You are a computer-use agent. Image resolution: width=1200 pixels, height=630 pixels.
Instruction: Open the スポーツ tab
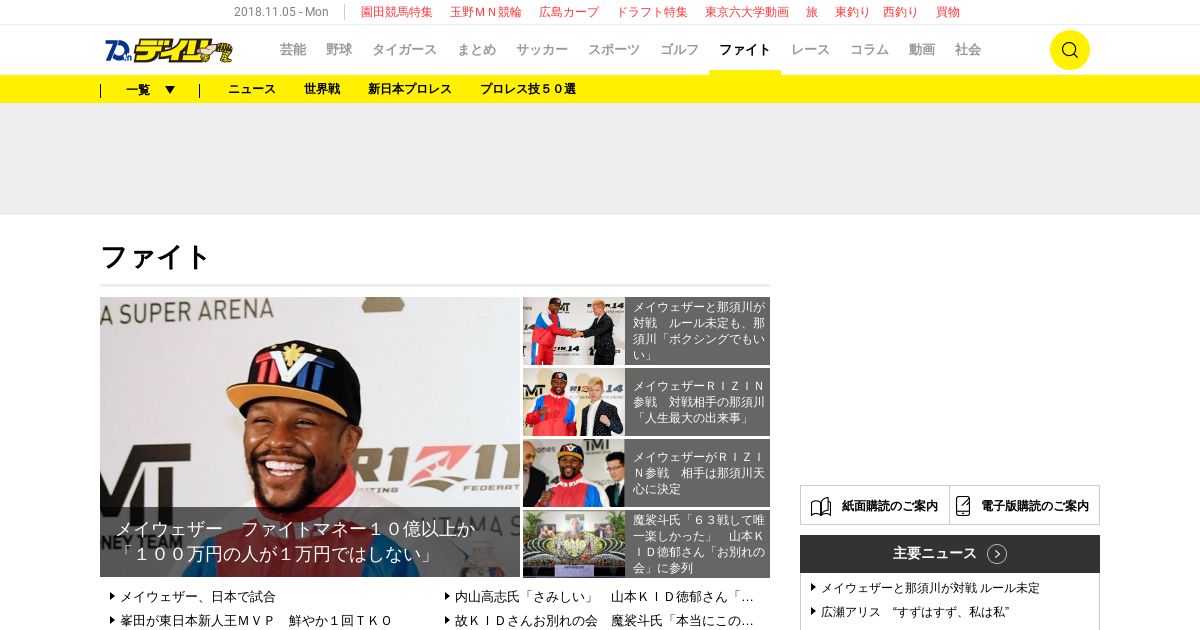pyautogui.click(x=614, y=50)
